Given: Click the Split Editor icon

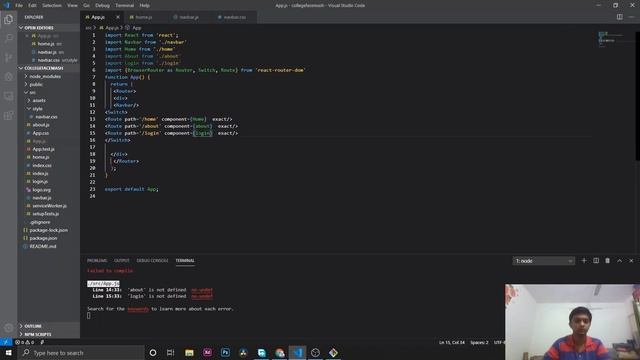Looking at the screenshot, I should tap(620, 17).
